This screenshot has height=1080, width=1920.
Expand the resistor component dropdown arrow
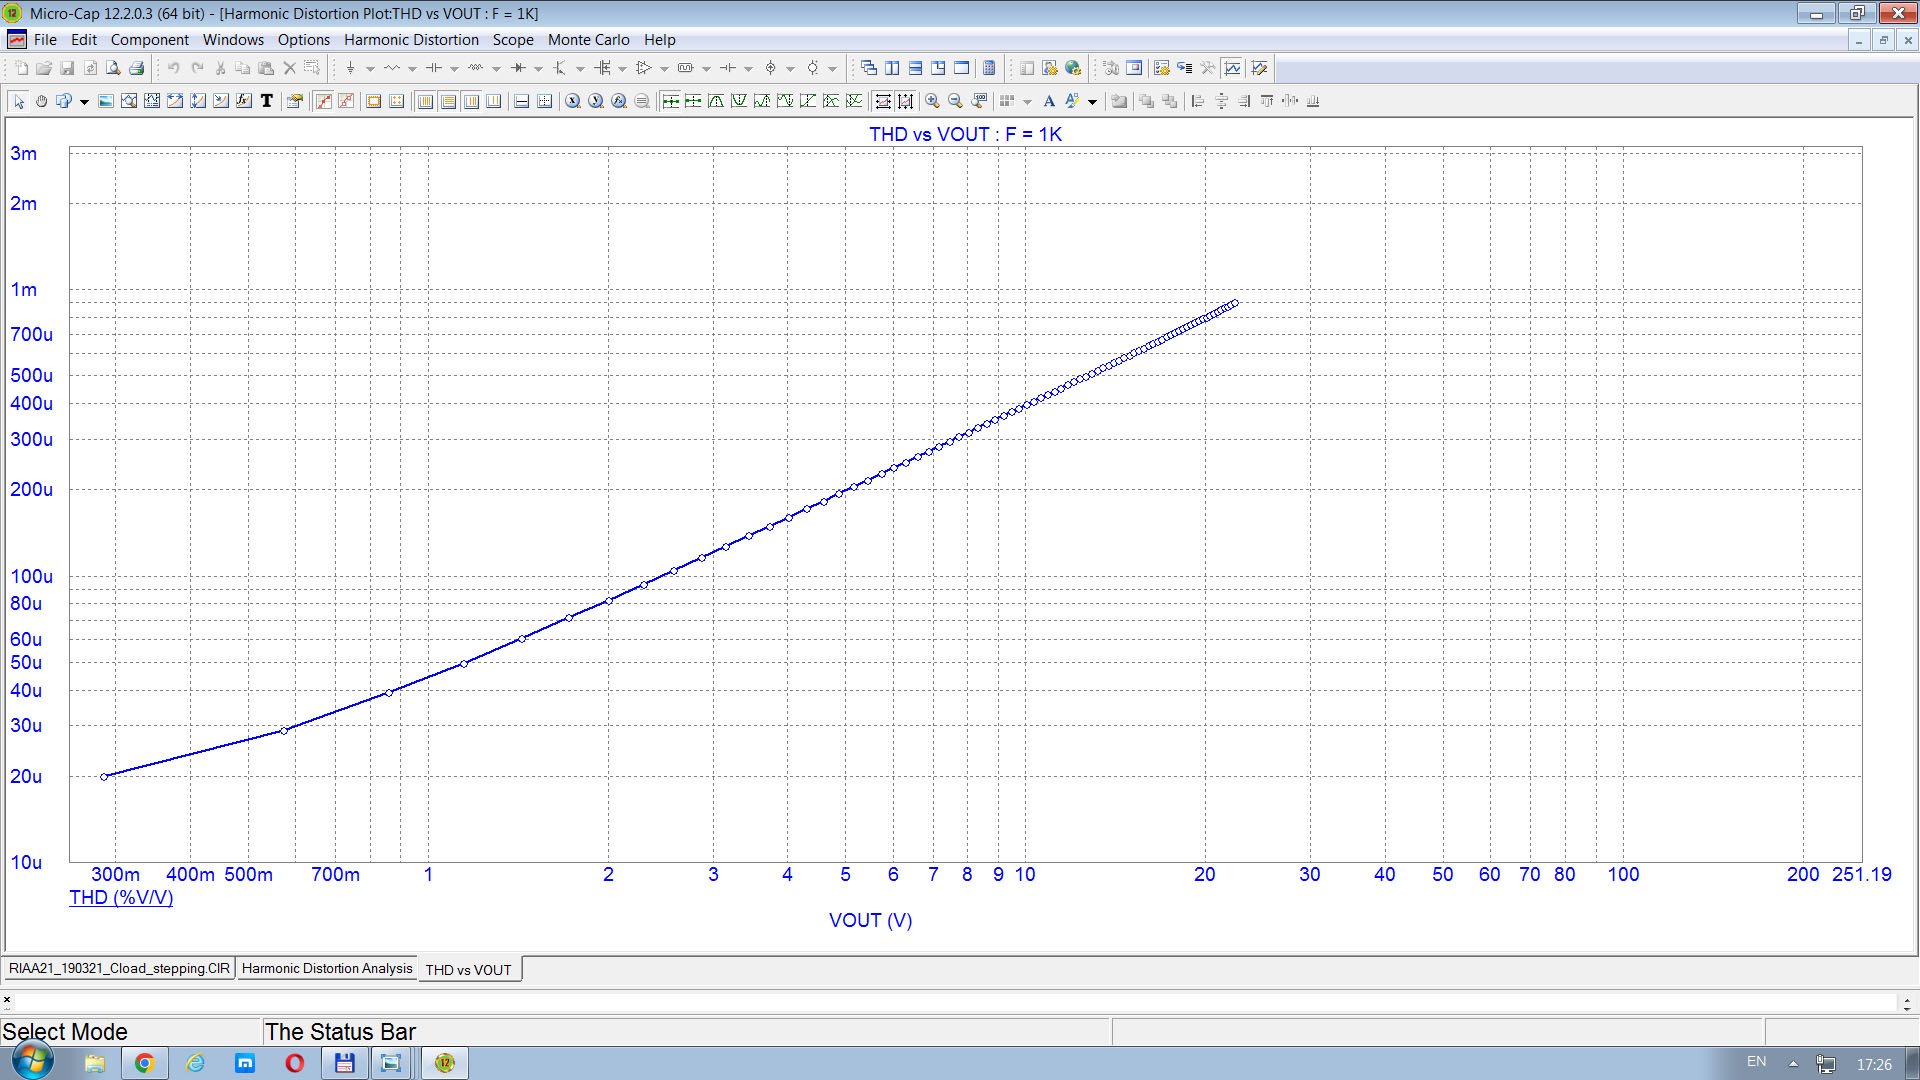tap(412, 69)
